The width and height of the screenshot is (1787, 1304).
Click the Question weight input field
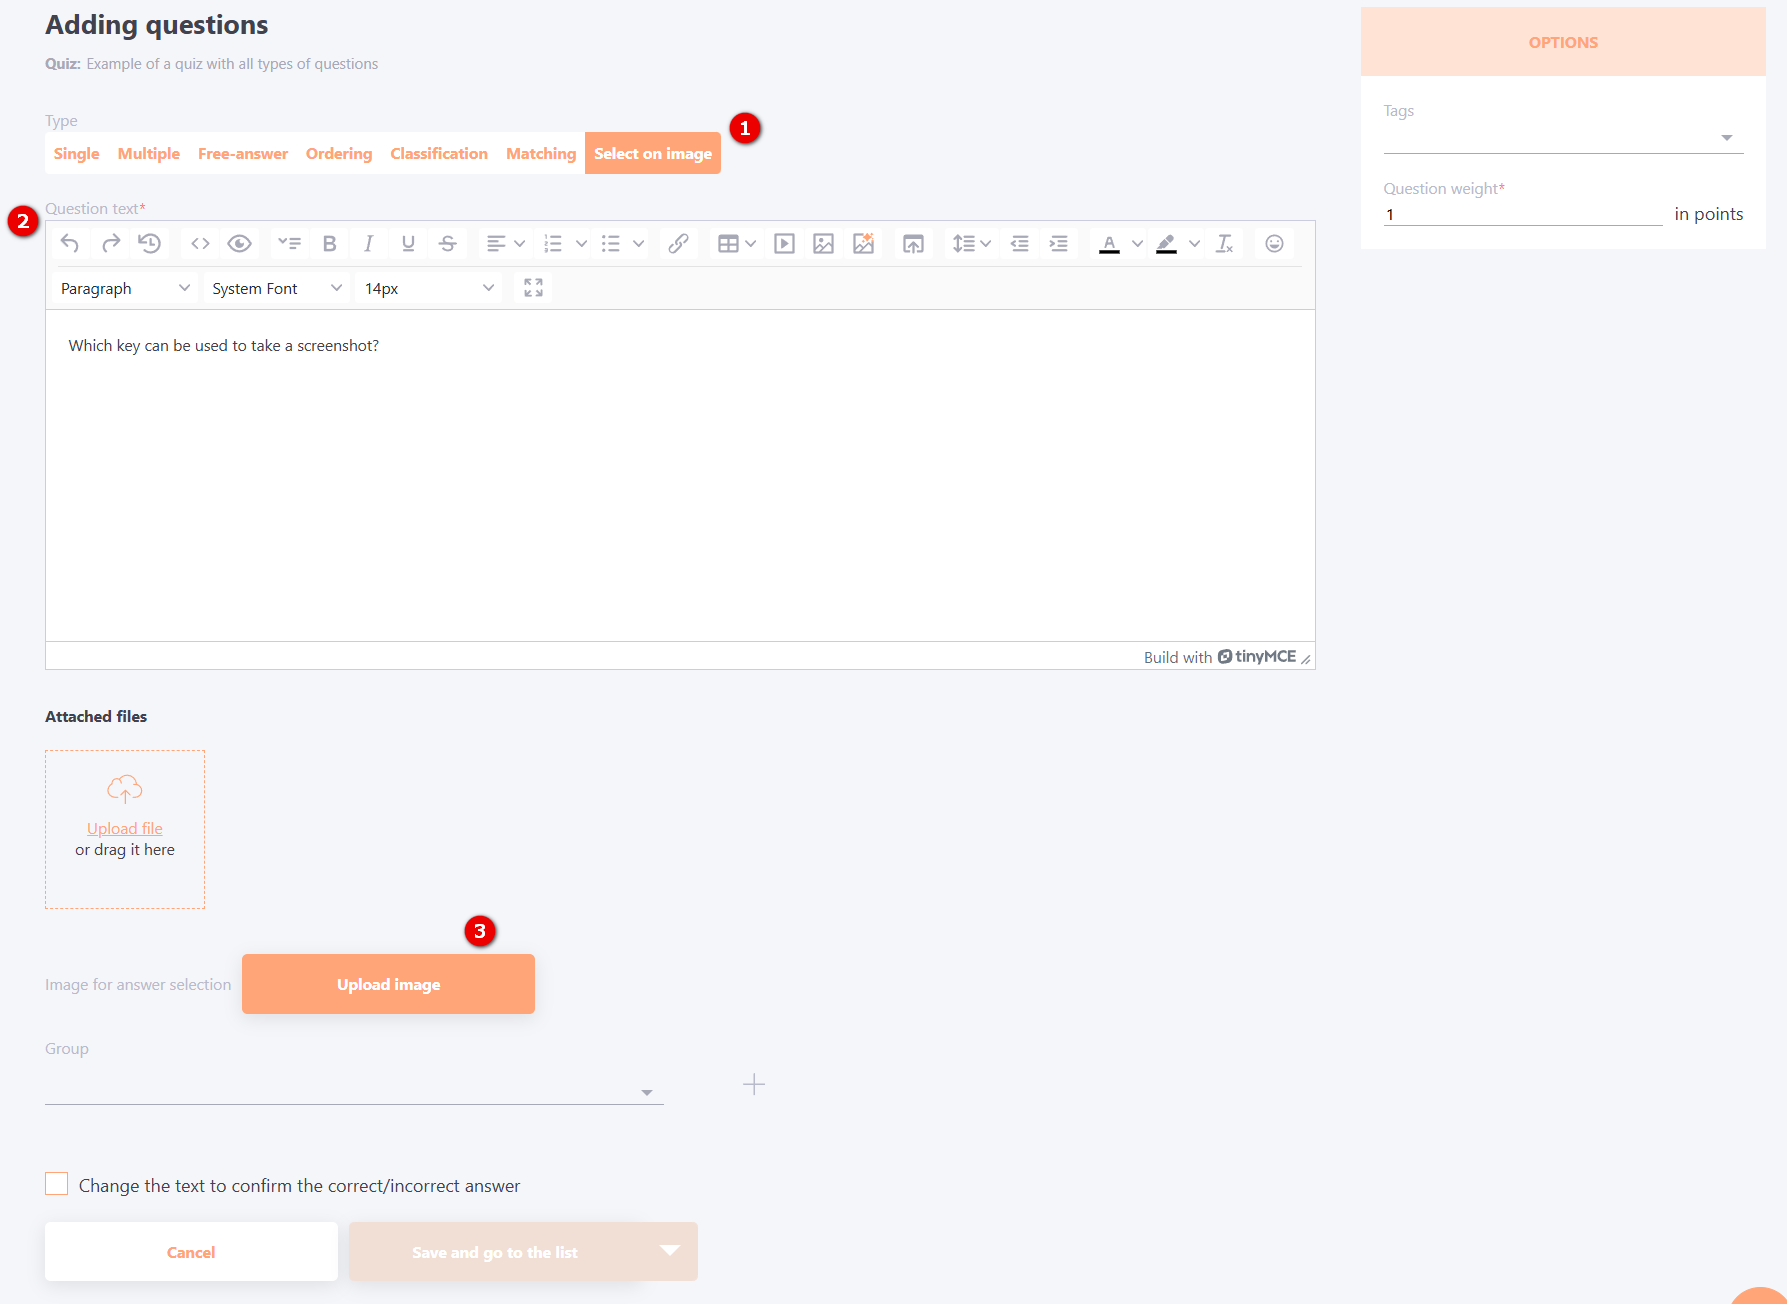1521,214
